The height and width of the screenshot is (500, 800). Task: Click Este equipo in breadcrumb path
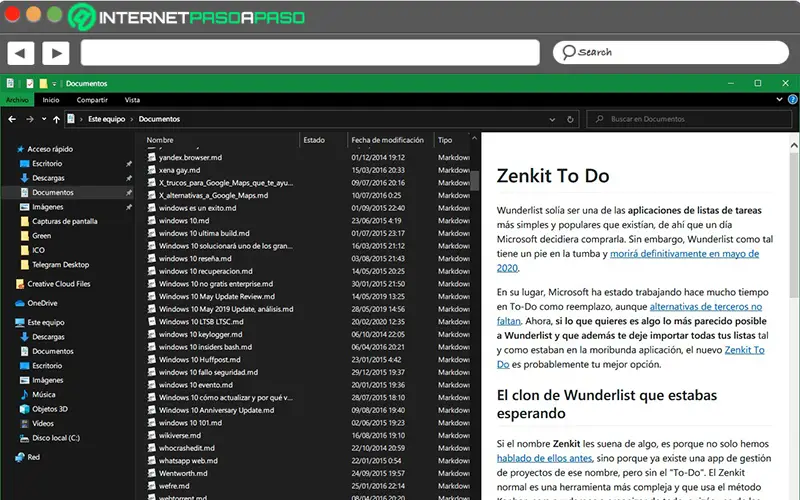coord(106,119)
